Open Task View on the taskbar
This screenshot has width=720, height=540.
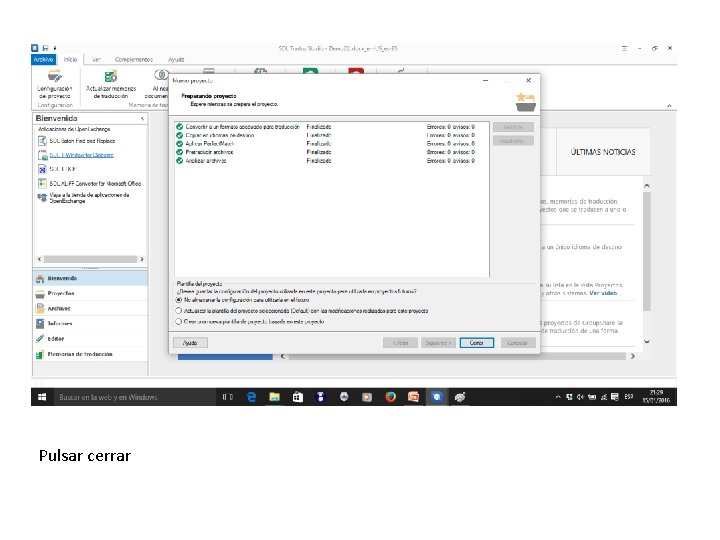click(x=228, y=397)
